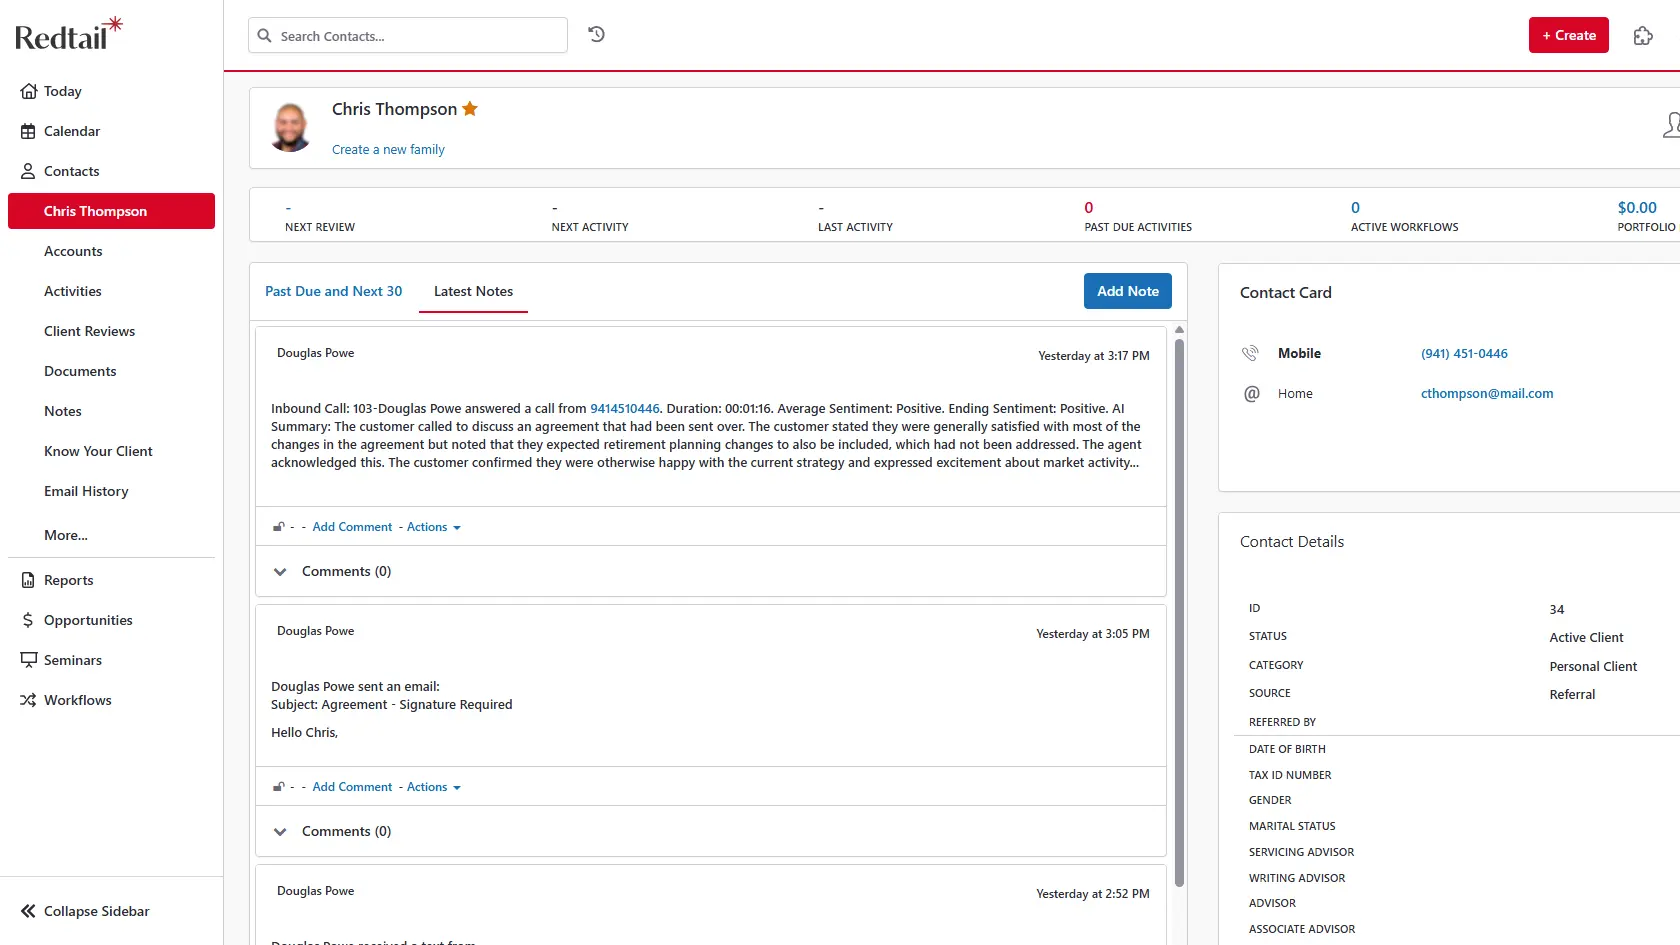
Task: Click the contact icon right of the header
Action: [x=1671, y=126]
